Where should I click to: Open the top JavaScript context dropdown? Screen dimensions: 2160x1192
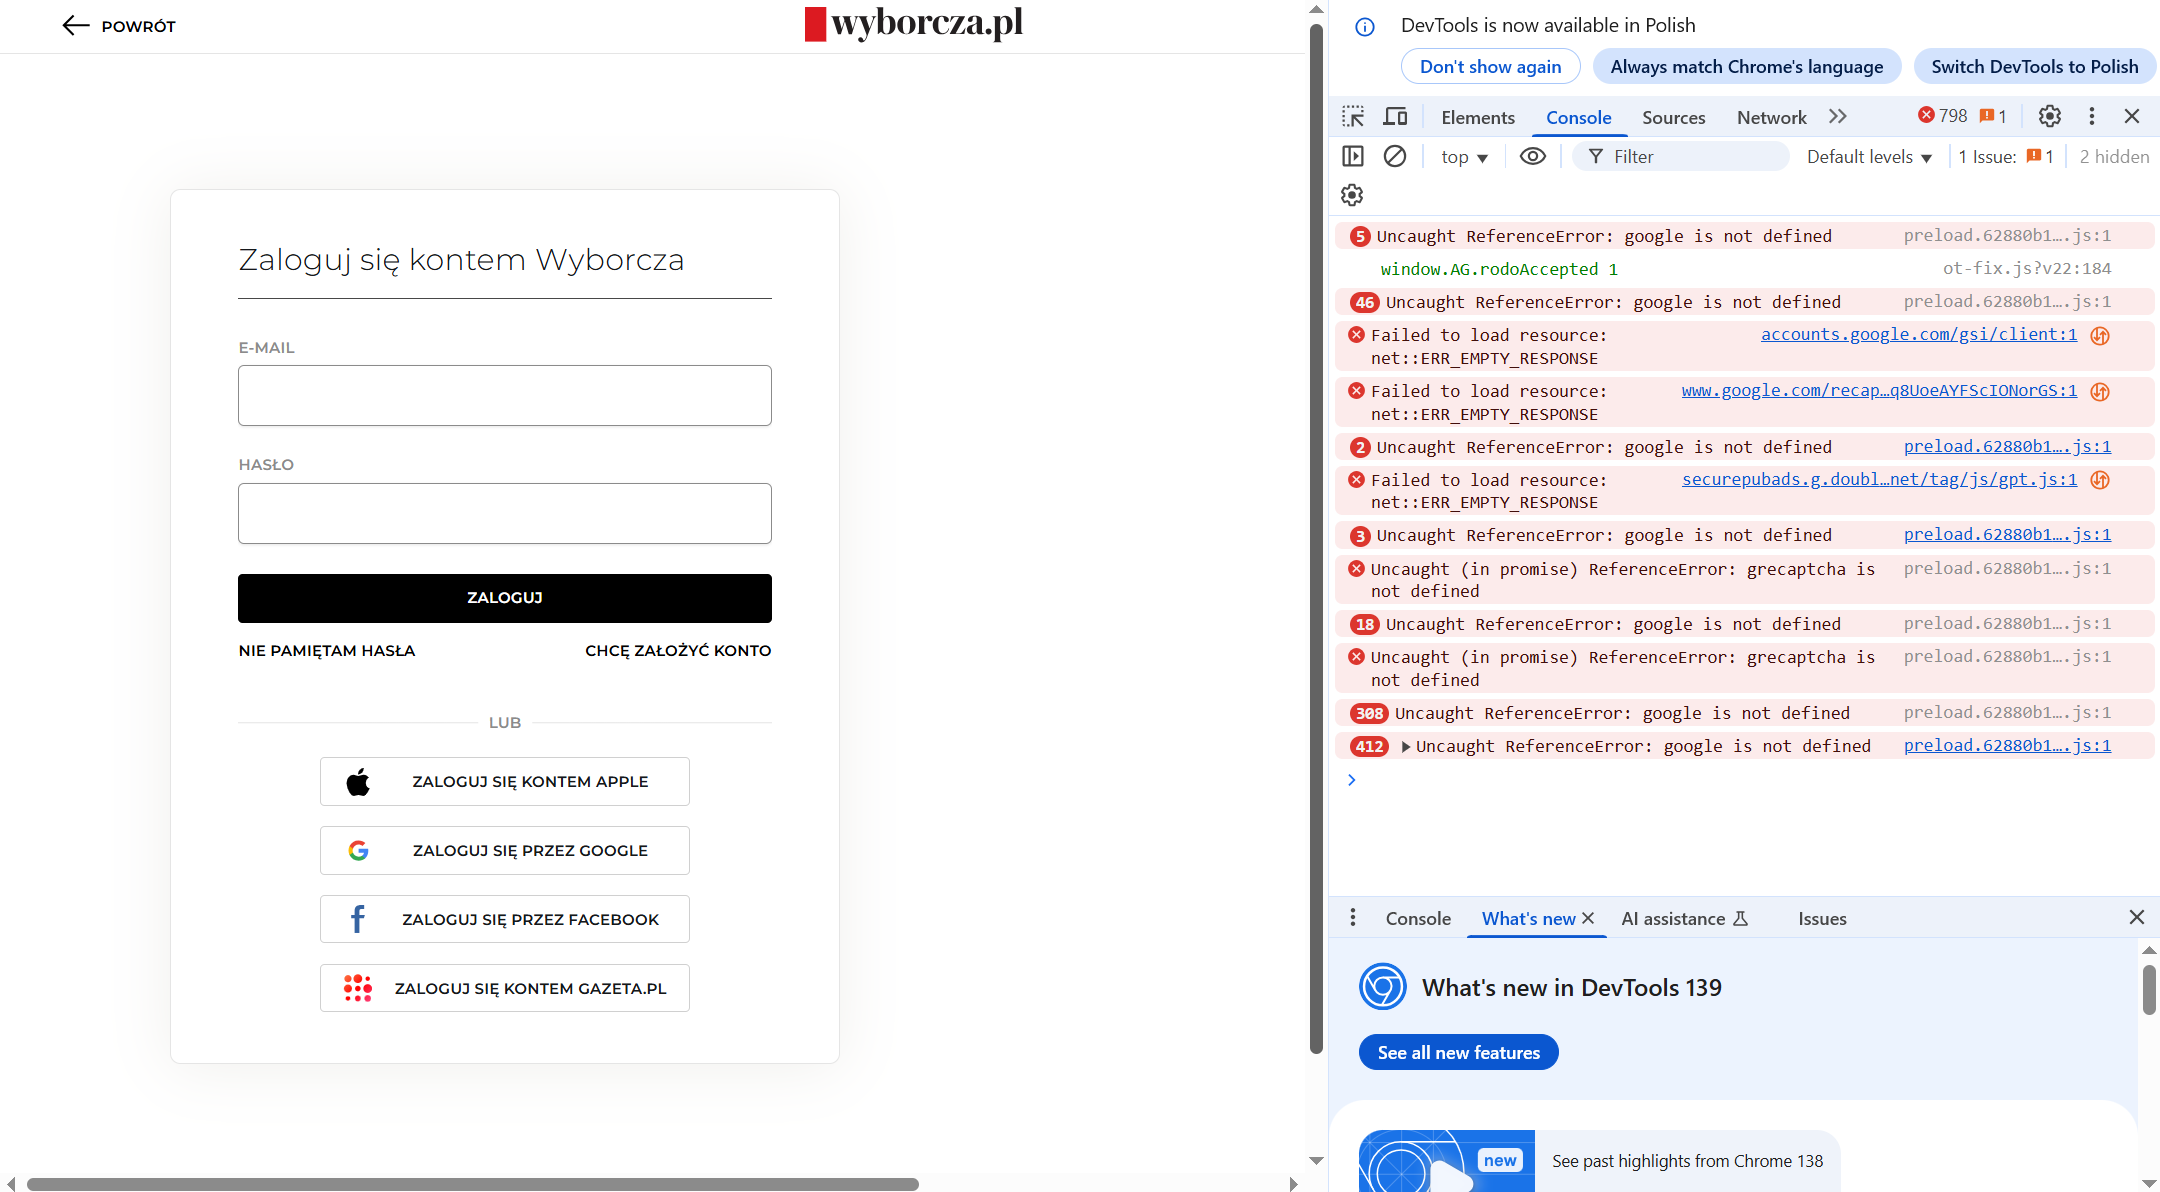[1464, 157]
